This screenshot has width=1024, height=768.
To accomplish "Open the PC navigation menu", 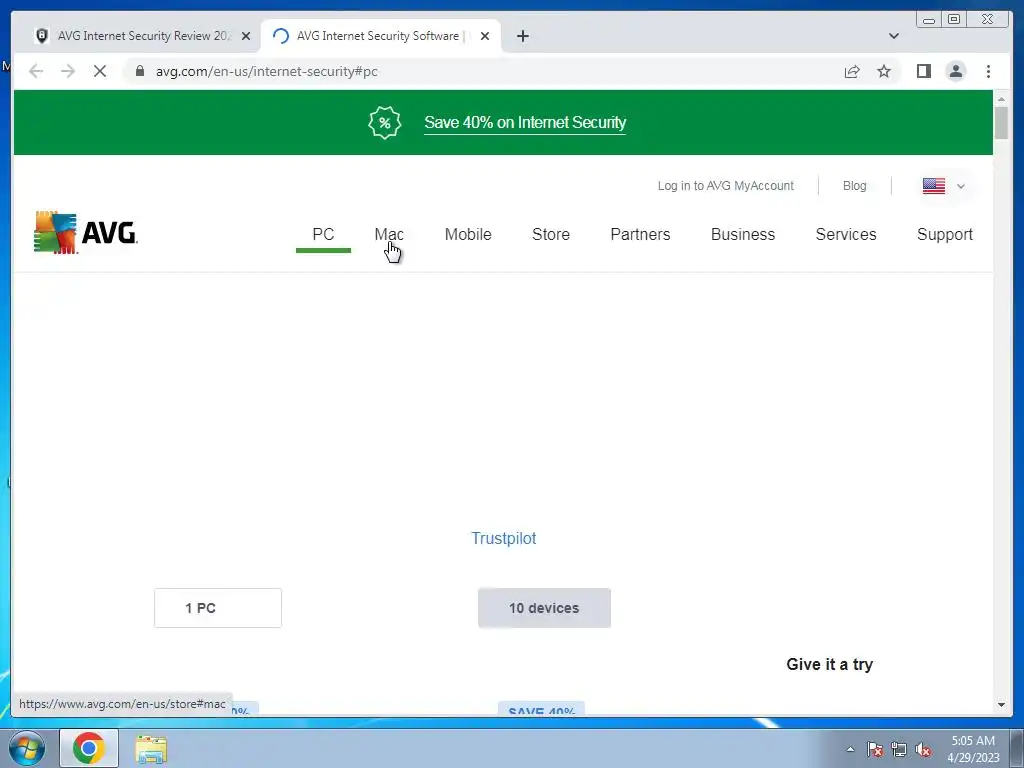I will pos(323,234).
